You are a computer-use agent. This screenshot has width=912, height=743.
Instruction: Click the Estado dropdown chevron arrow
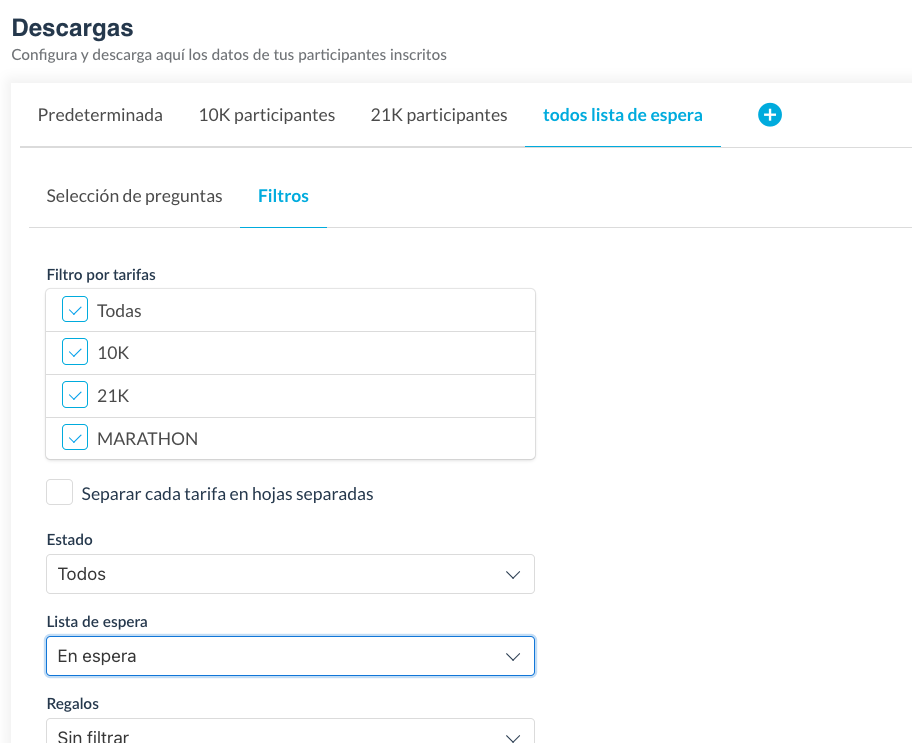point(513,575)
